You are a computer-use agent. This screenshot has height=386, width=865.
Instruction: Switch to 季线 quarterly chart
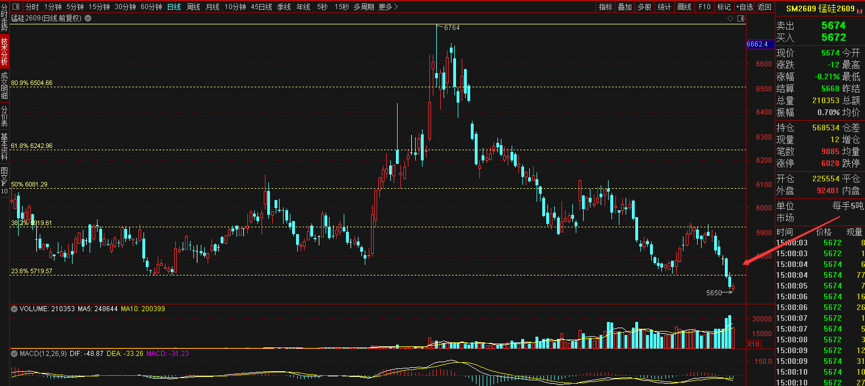(284, 7)
